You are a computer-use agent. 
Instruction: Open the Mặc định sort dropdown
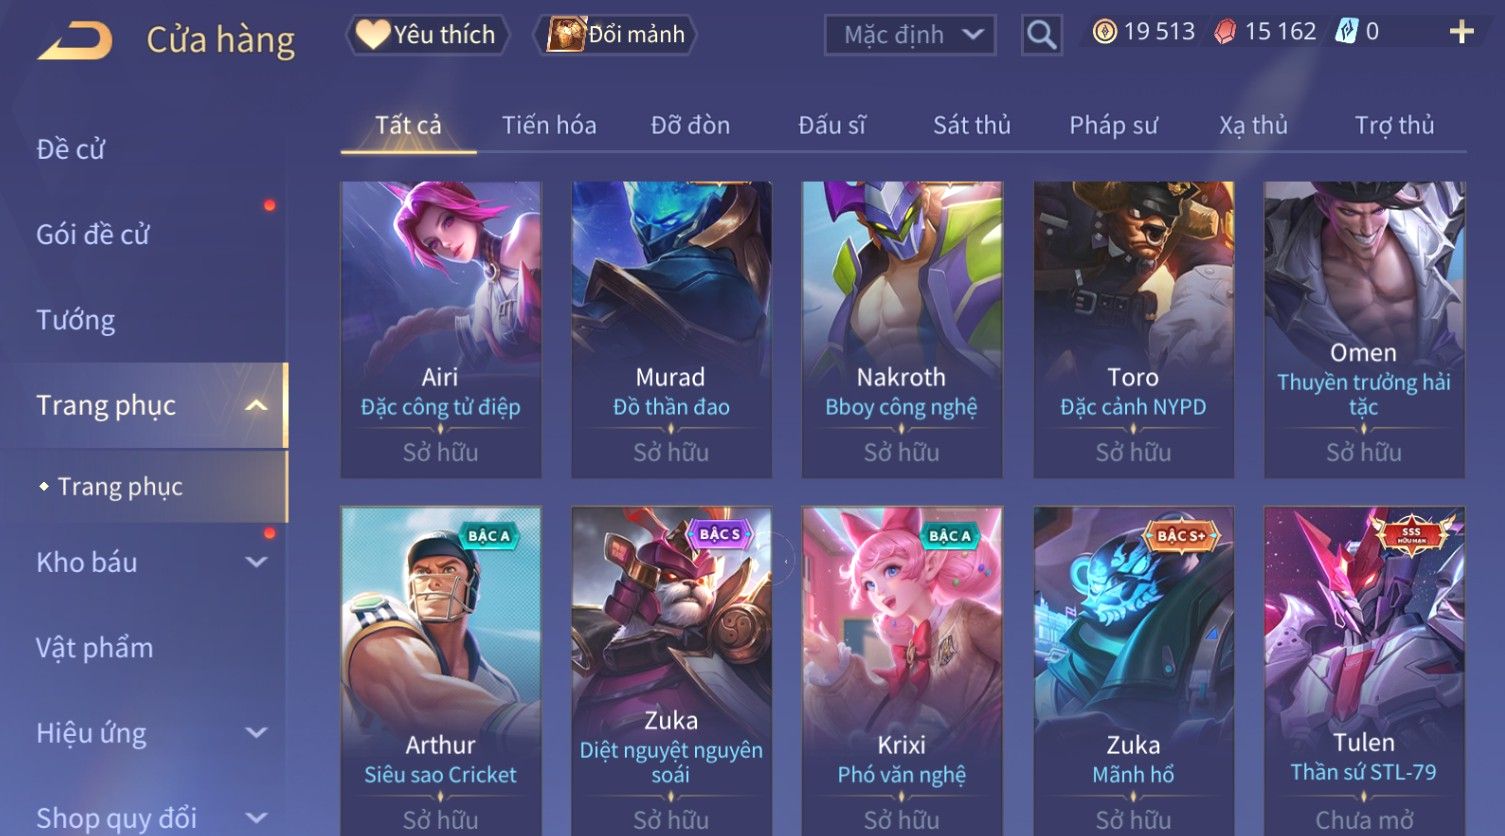point(909,35)
